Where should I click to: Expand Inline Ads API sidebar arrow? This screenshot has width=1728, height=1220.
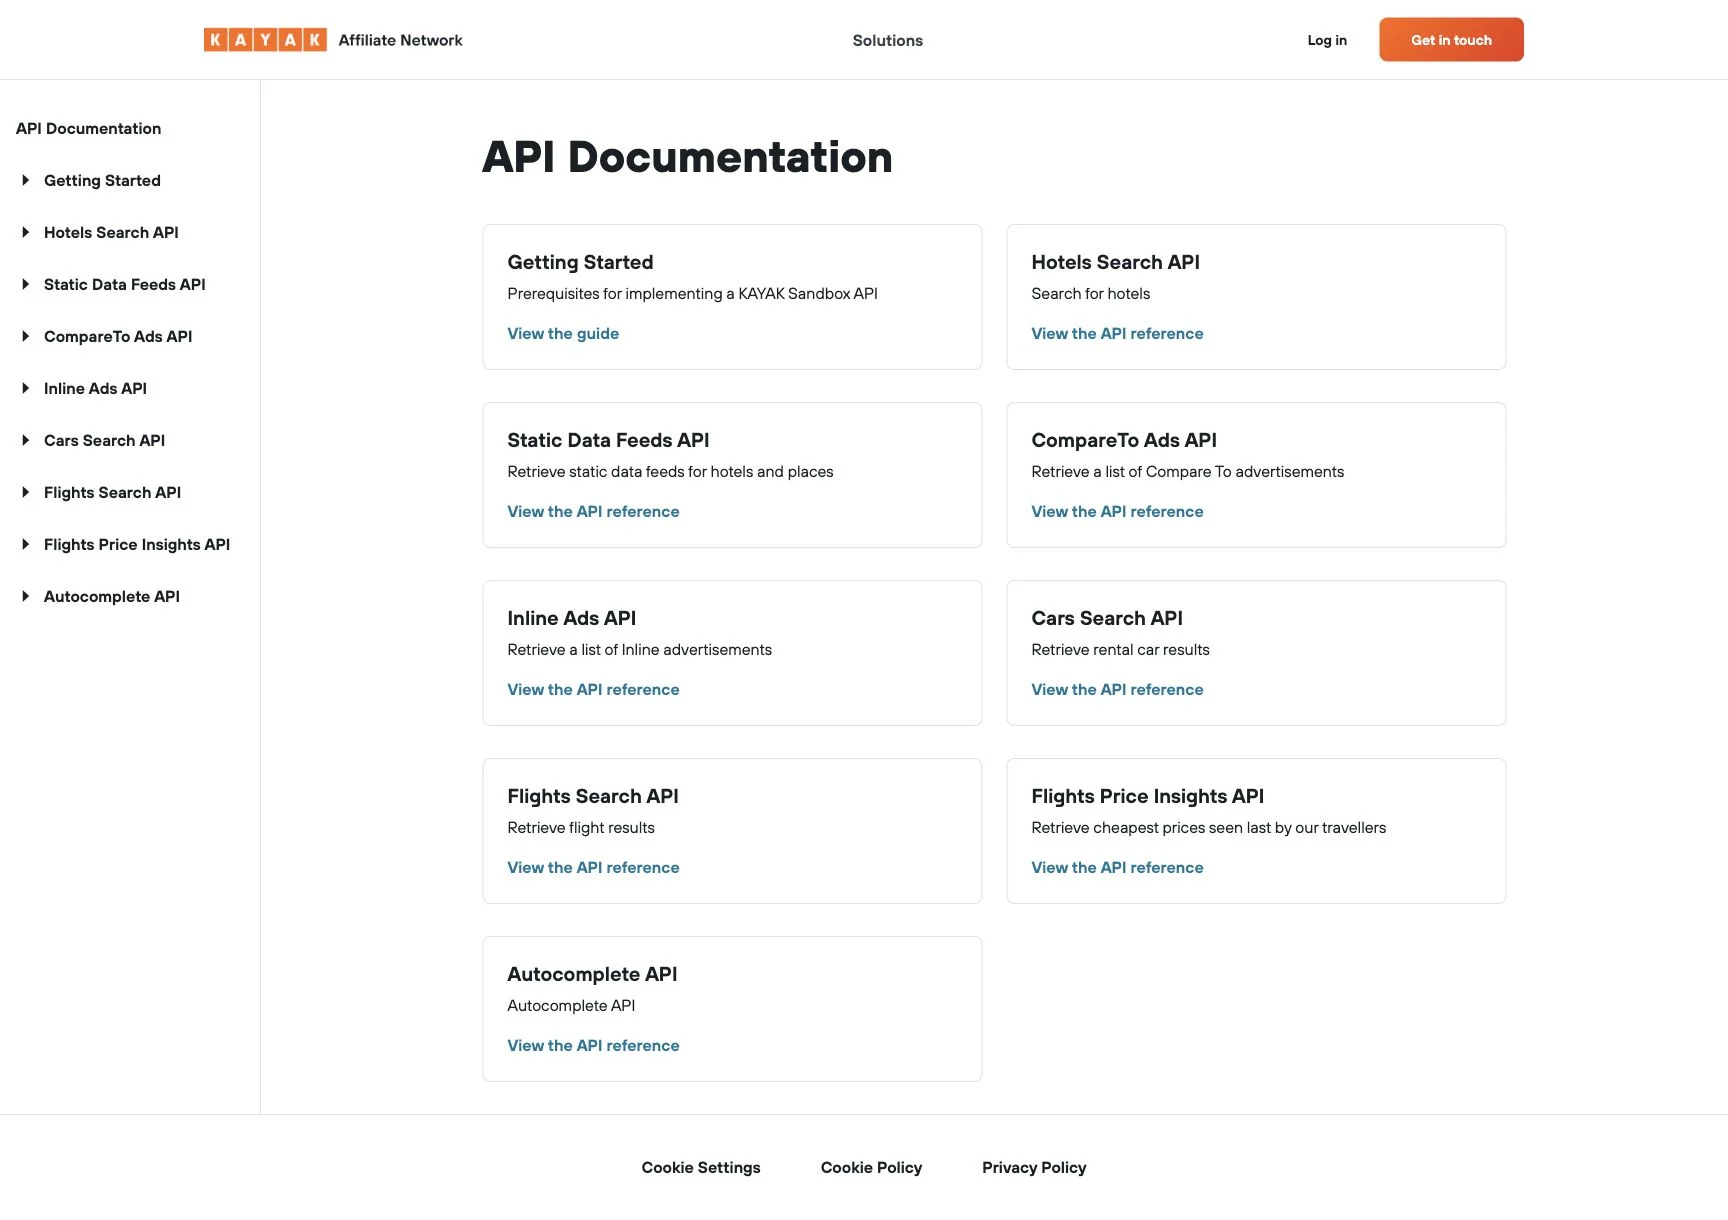tap(26, 388)
